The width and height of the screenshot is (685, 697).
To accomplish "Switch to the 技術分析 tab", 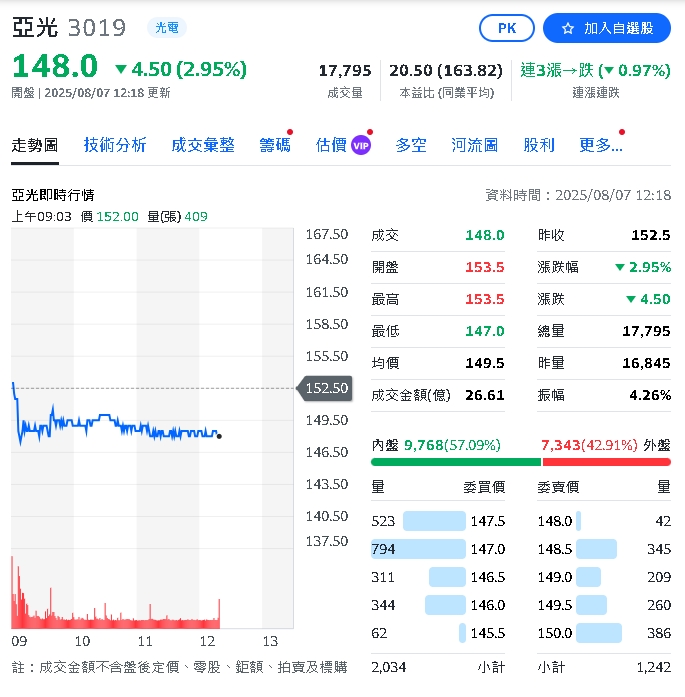I will pos(115,145).
